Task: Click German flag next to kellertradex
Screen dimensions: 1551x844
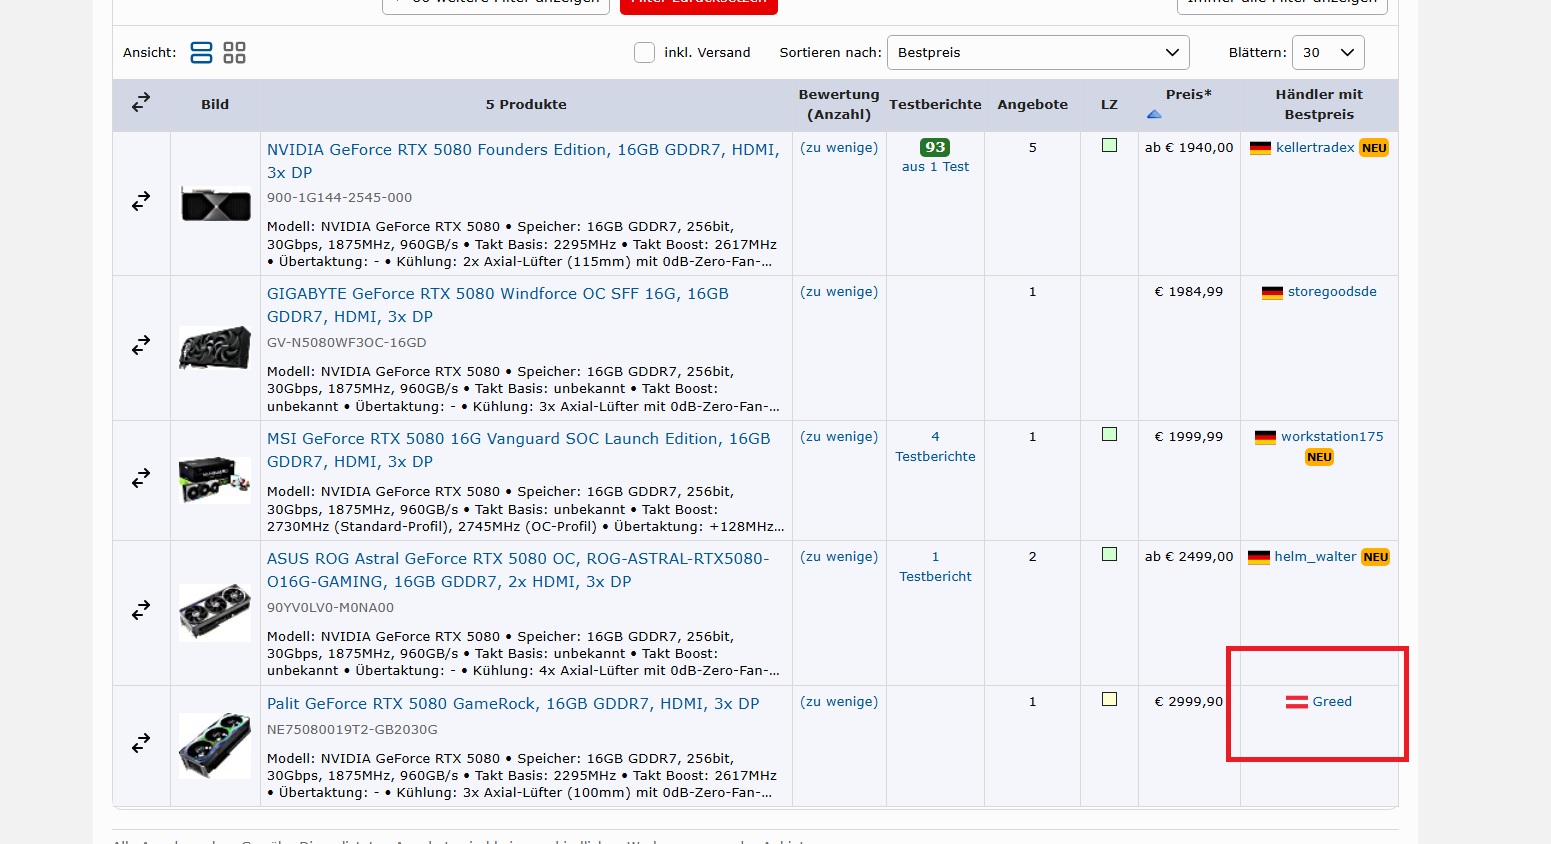Action: click(x=1260, y=148)
